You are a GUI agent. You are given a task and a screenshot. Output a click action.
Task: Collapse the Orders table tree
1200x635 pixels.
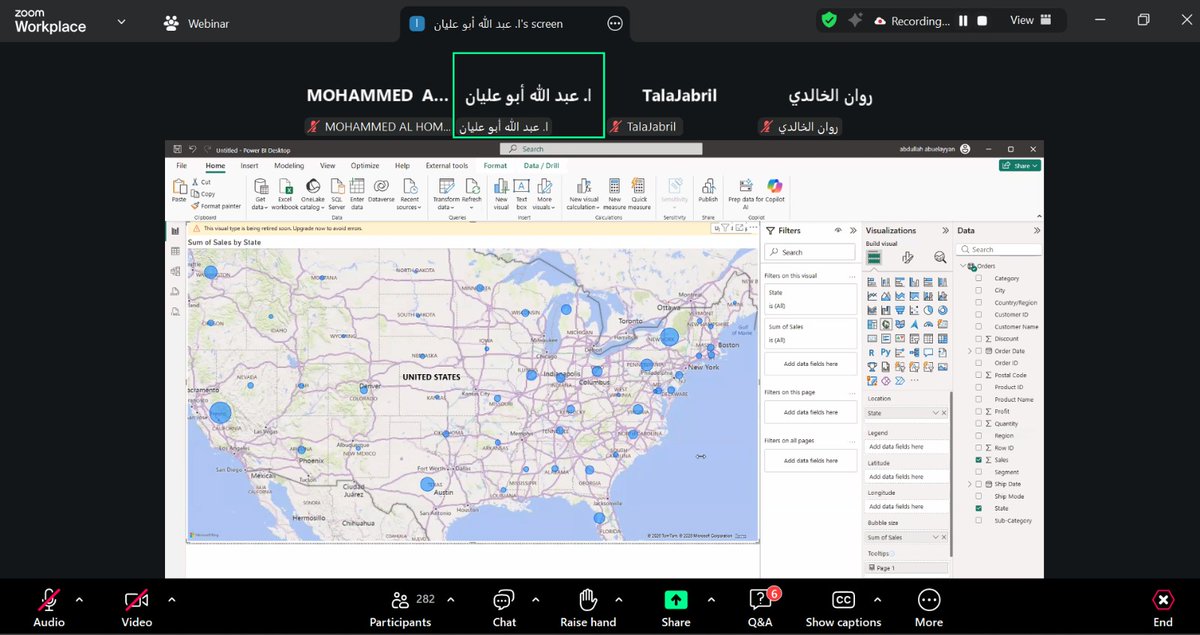(x=962, y=266)
